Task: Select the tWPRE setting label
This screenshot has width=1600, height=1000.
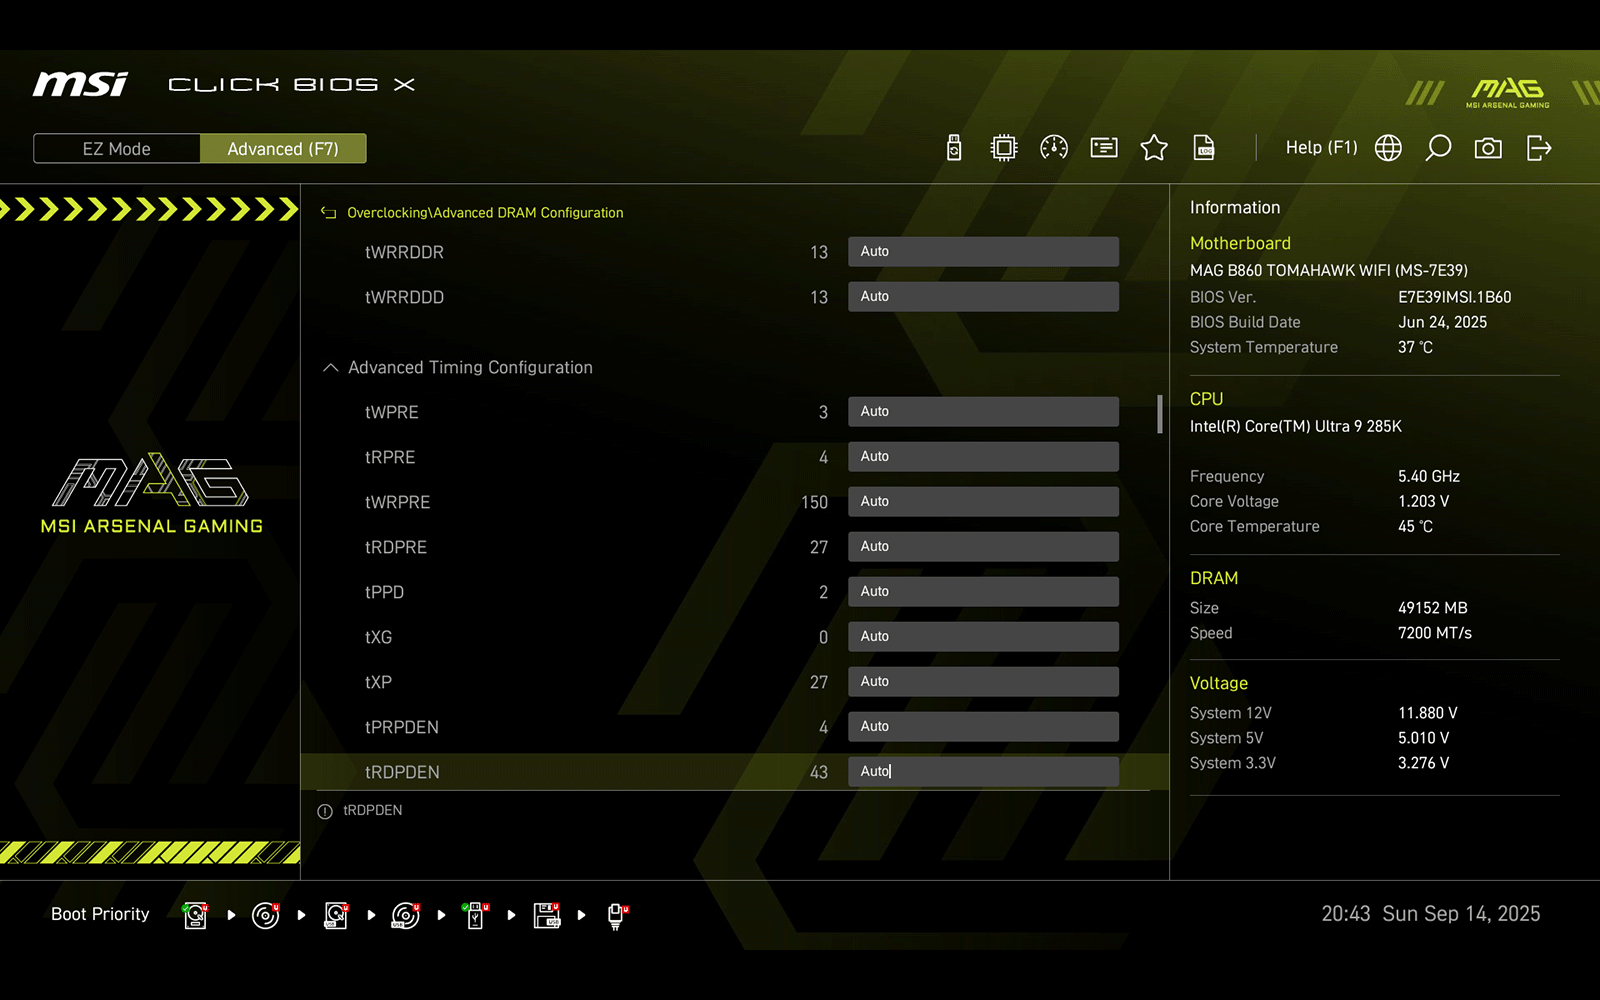Action: pyautogui.click(x=392, y=413)
